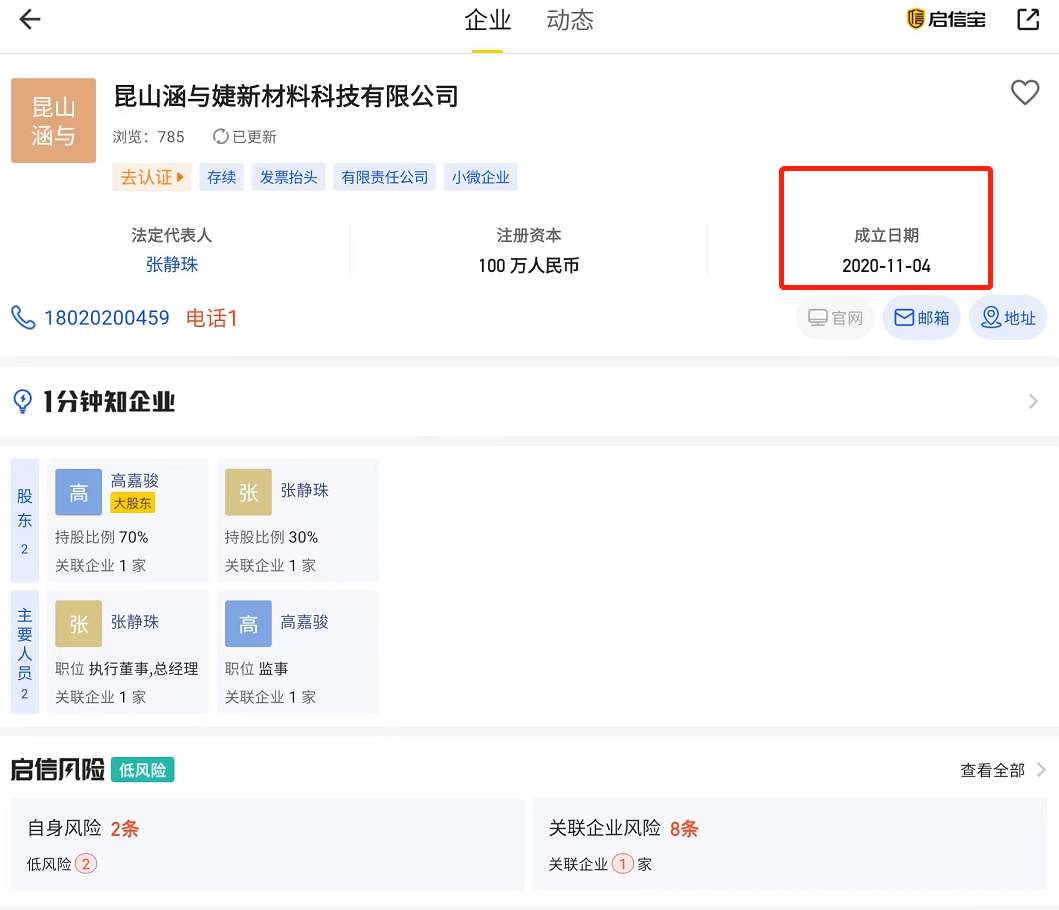1059x910 pixels.
Task: Click shareholder name 高嘉骏
Action: [x=135, y=480]
